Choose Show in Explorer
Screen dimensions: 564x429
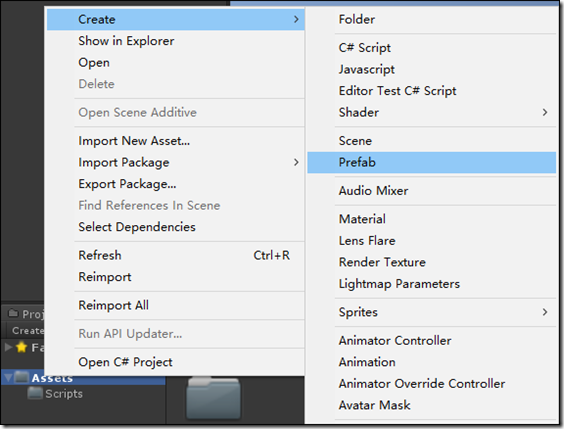pos(176,41)
